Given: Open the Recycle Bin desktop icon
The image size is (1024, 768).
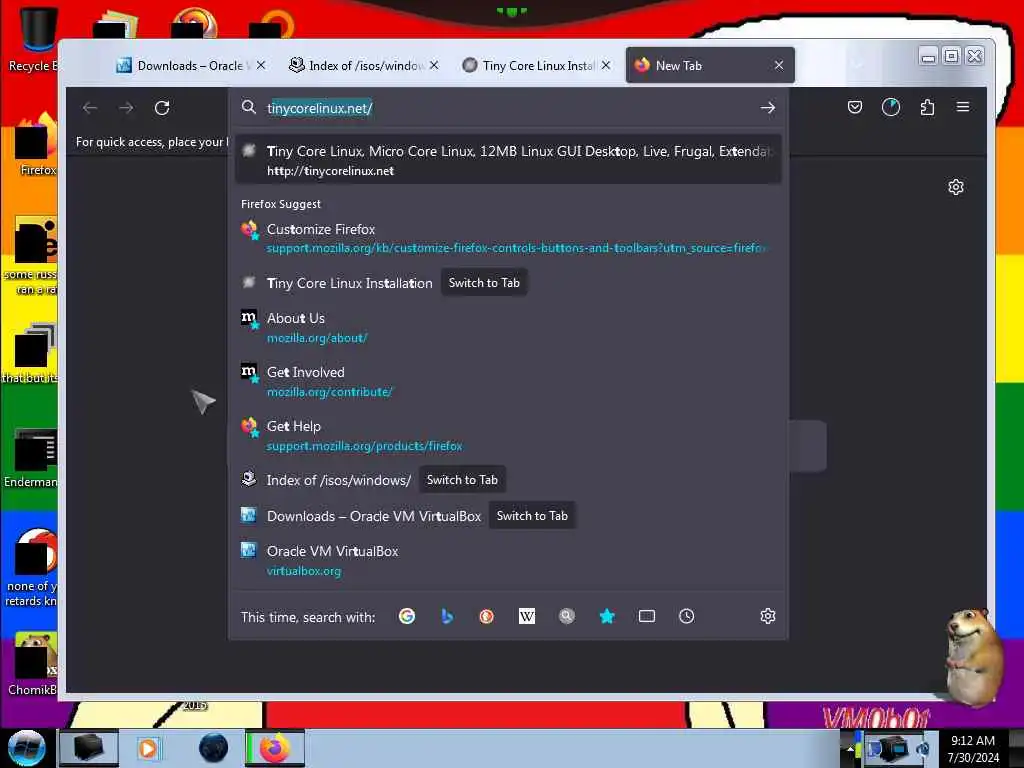Looking at the screenshot, I should (x=36, y=38).
